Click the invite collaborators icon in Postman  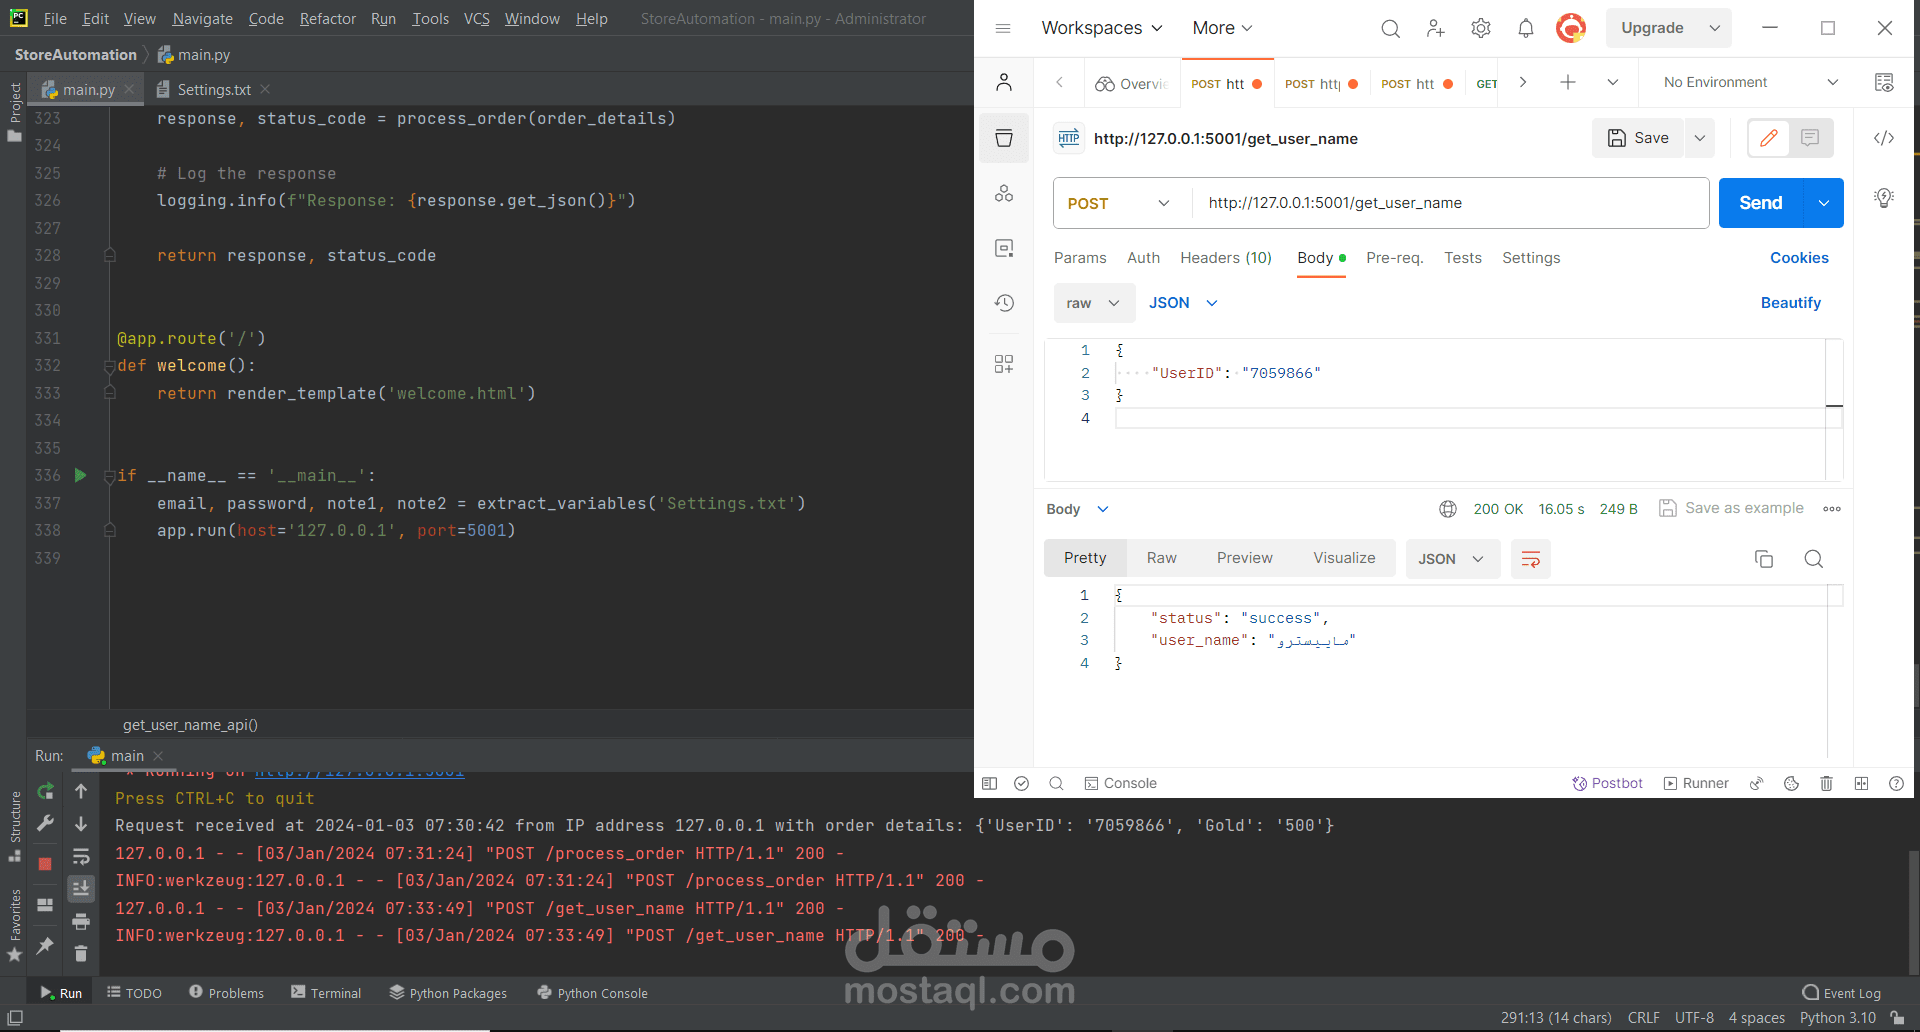[1436, 29]
